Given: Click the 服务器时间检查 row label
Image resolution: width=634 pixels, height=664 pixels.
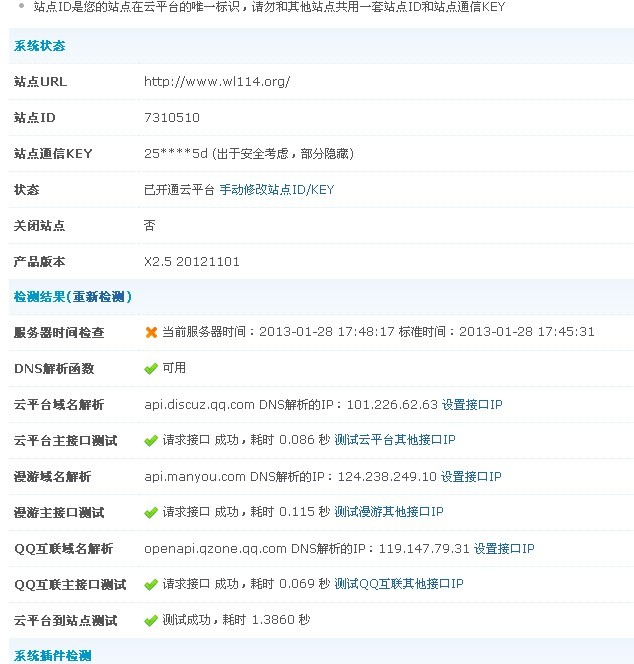Looking at the screenshot, I should coord(59,333).
